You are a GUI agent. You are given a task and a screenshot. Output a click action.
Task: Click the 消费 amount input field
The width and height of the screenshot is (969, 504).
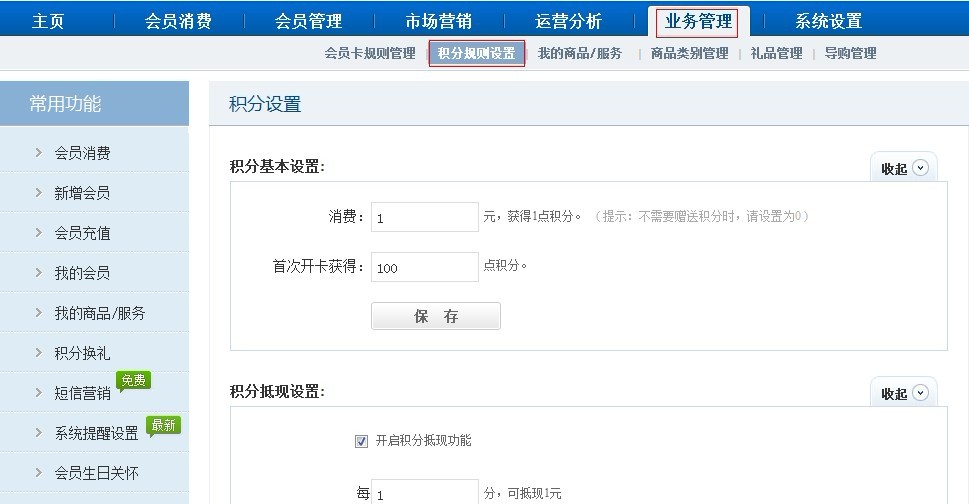pyautogui.click(x=424, y=217)
